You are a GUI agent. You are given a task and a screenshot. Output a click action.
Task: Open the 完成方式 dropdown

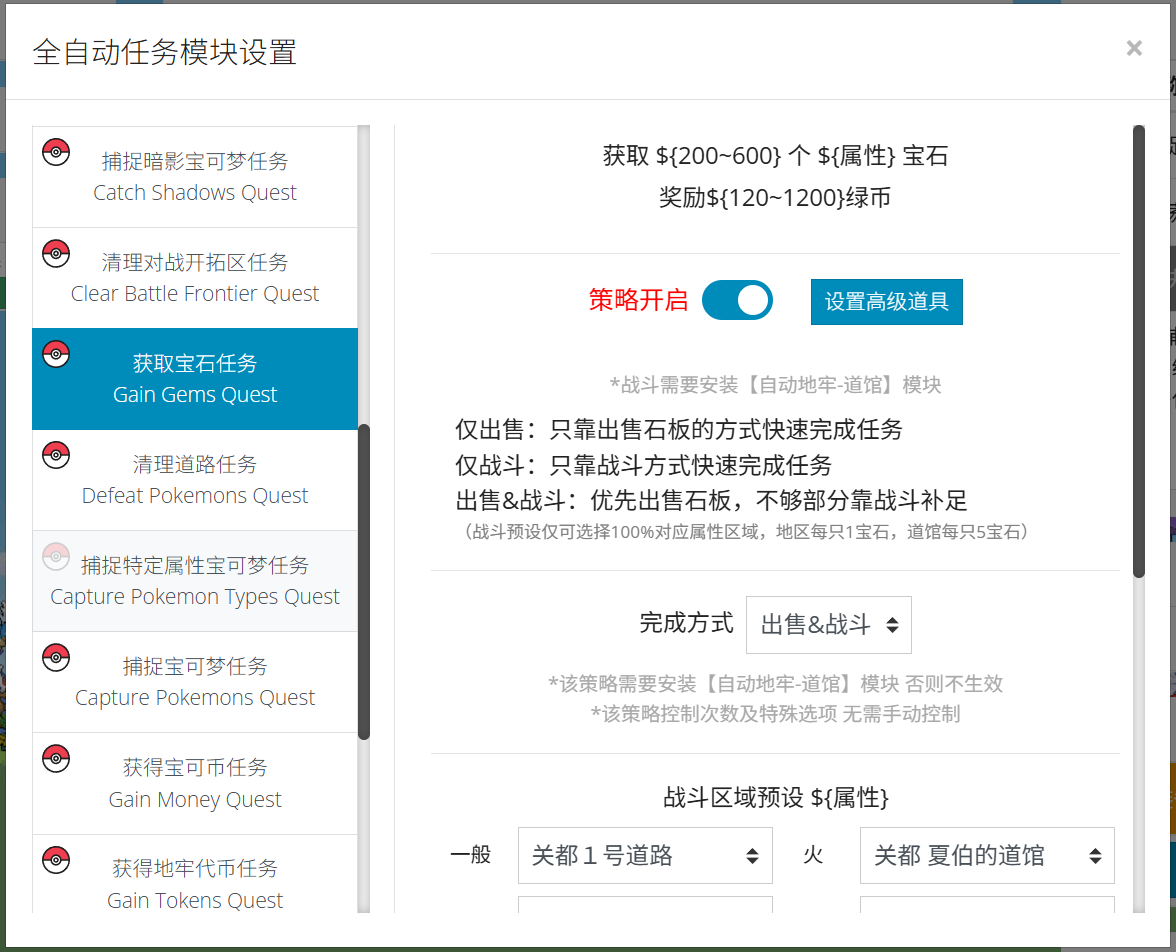828,625
